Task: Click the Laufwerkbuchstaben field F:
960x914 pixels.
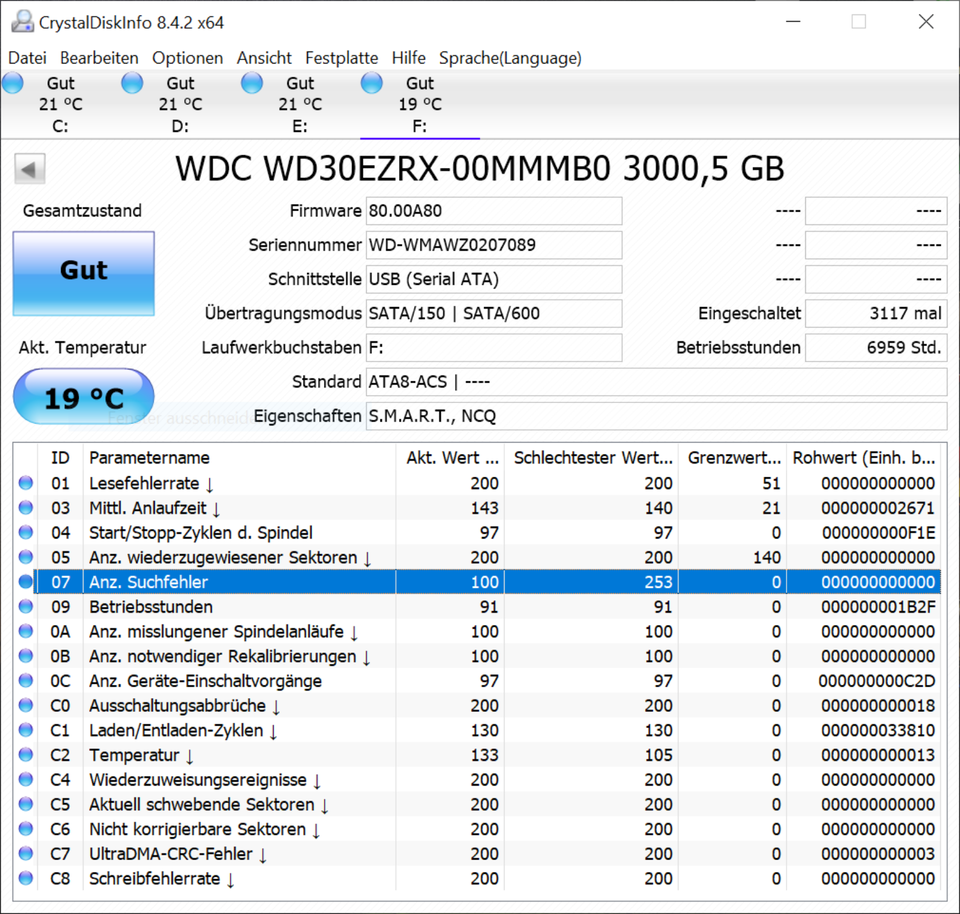Action: pos(493,348)
